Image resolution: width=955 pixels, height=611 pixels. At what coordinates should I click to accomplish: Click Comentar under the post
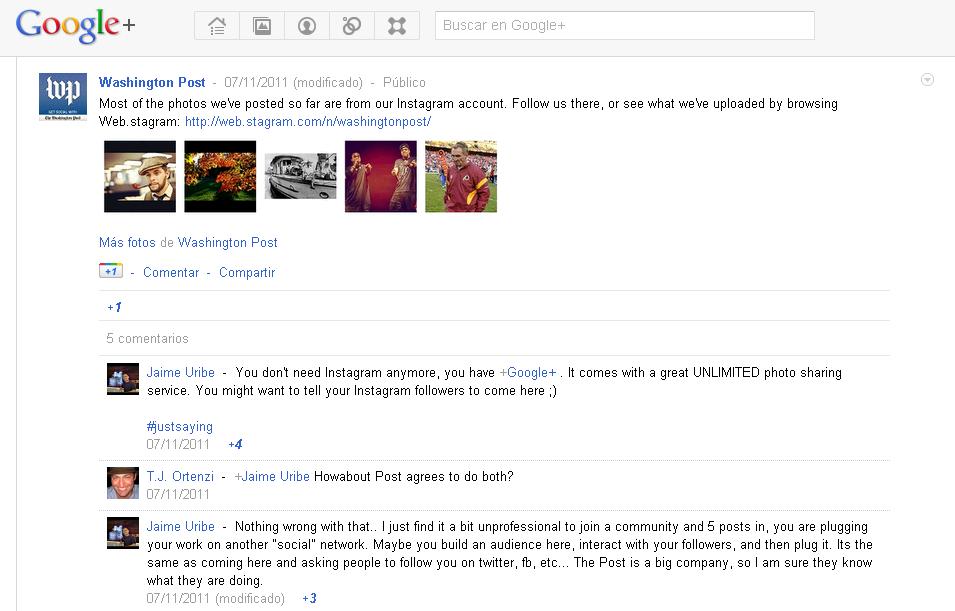(x=171, y=272)
